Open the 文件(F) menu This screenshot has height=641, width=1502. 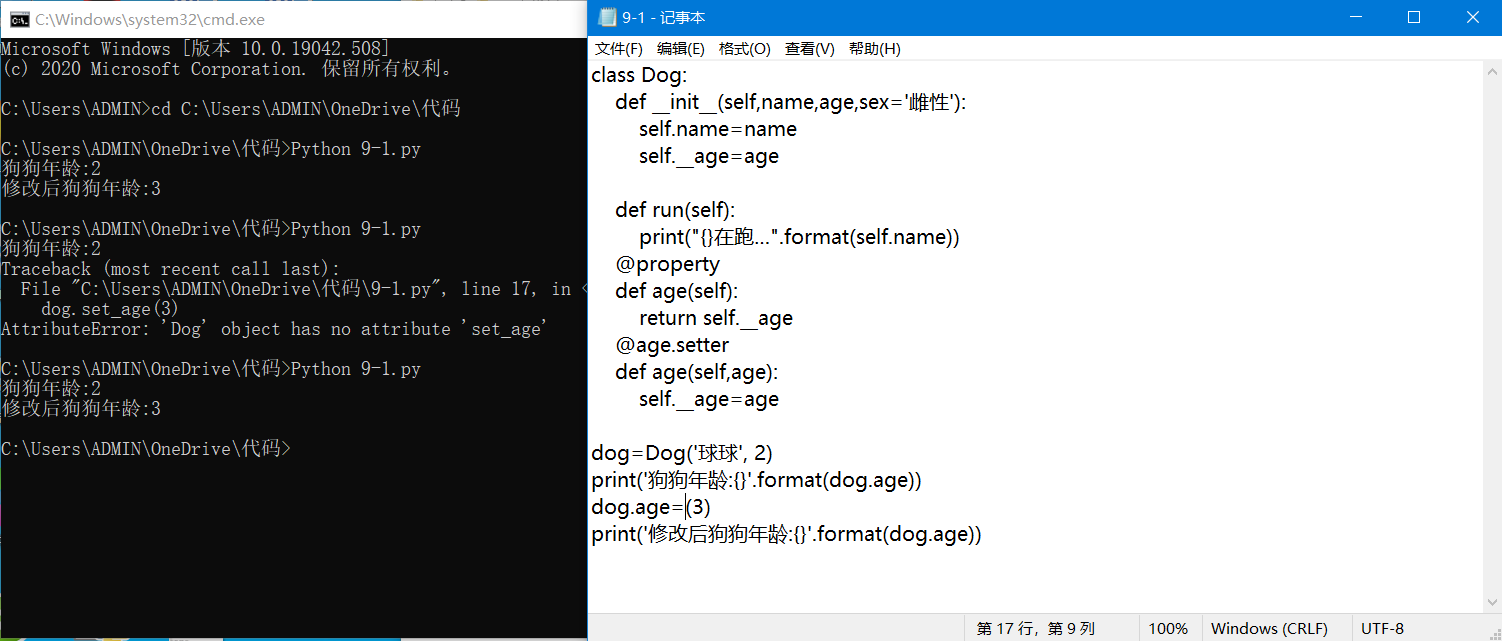tap(619, 48)
